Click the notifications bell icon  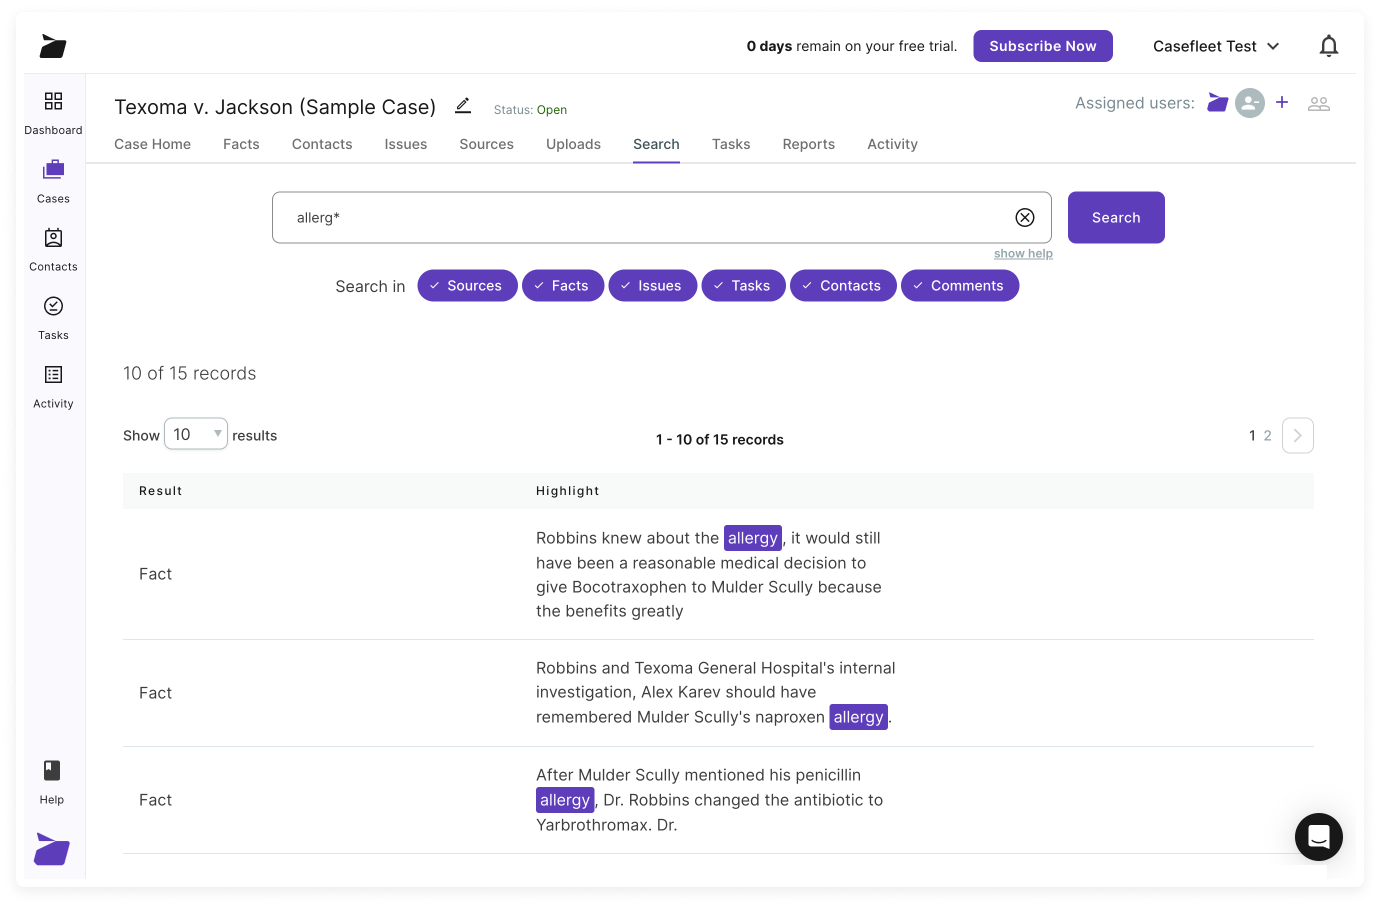coord(1328,46)
